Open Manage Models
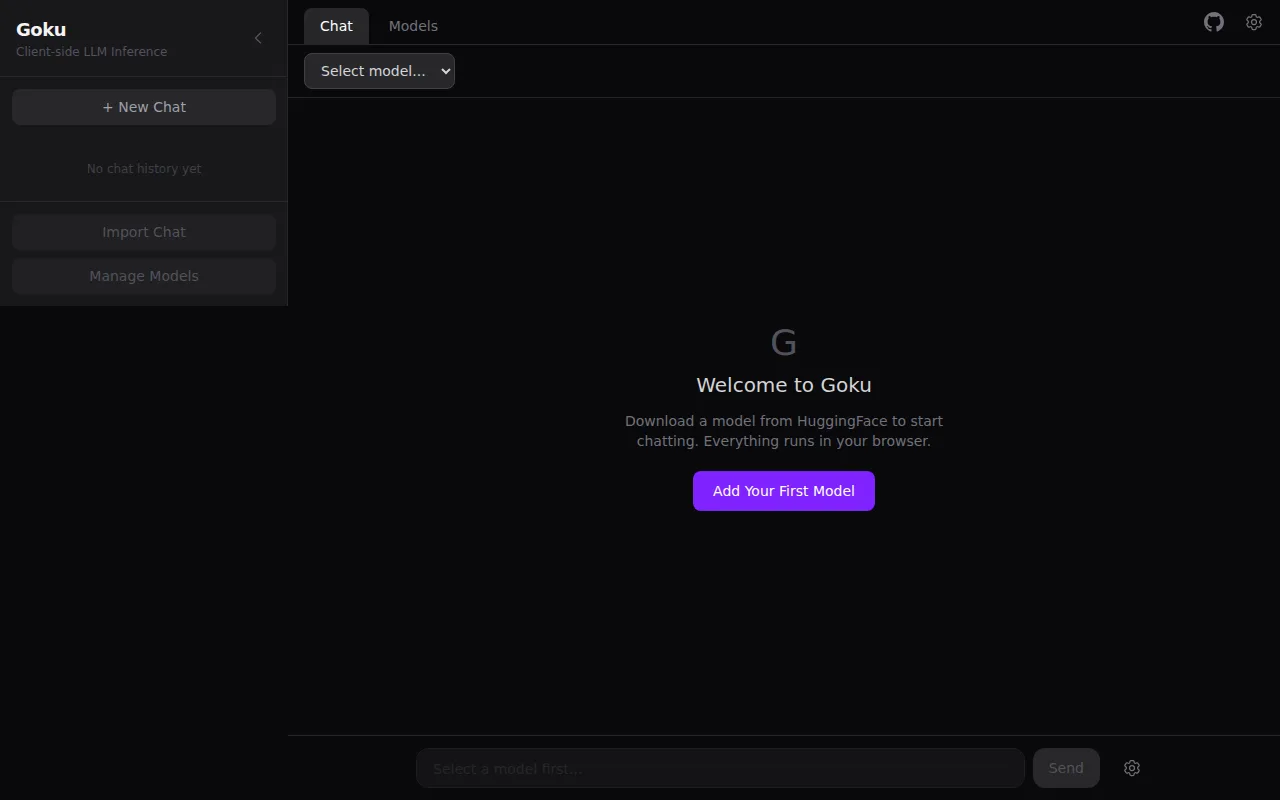 (x=144, y=276)
